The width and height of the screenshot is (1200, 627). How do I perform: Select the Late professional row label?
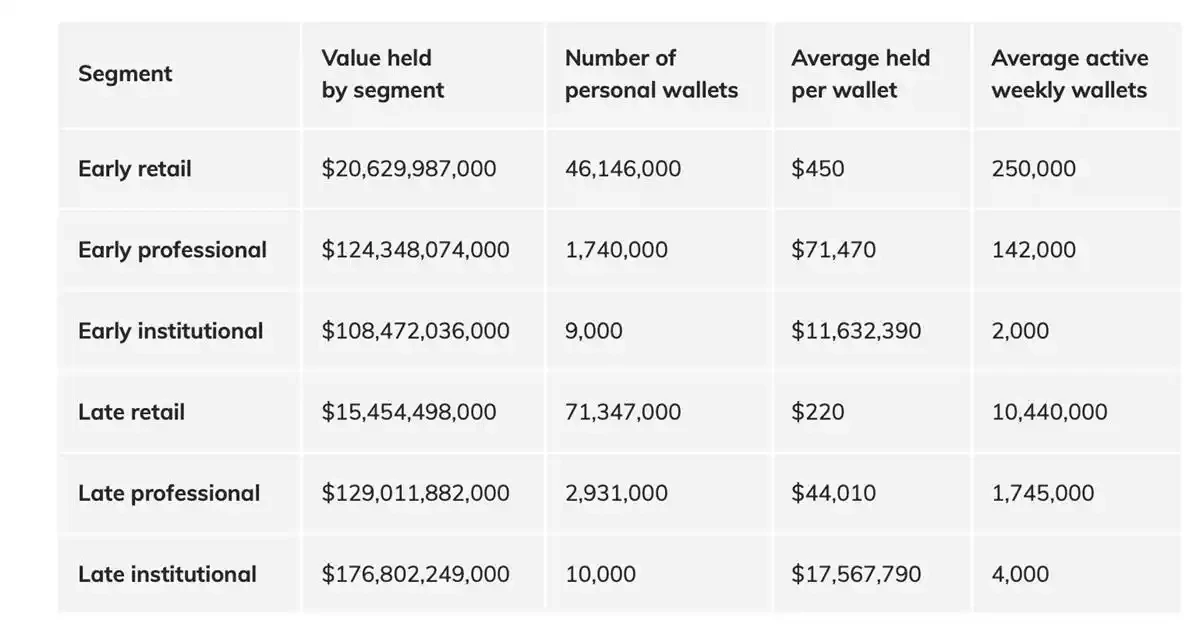click(x=168, y=493)
